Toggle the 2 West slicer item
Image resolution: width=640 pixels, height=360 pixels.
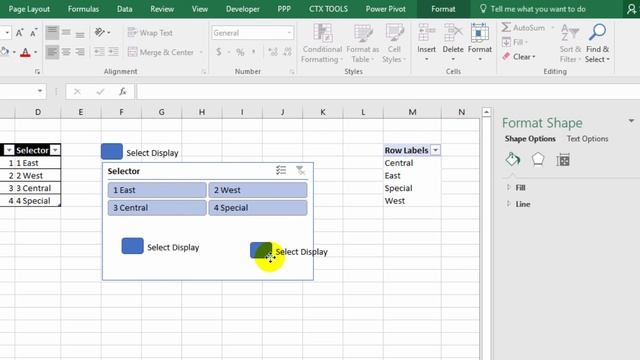point(258,190)
